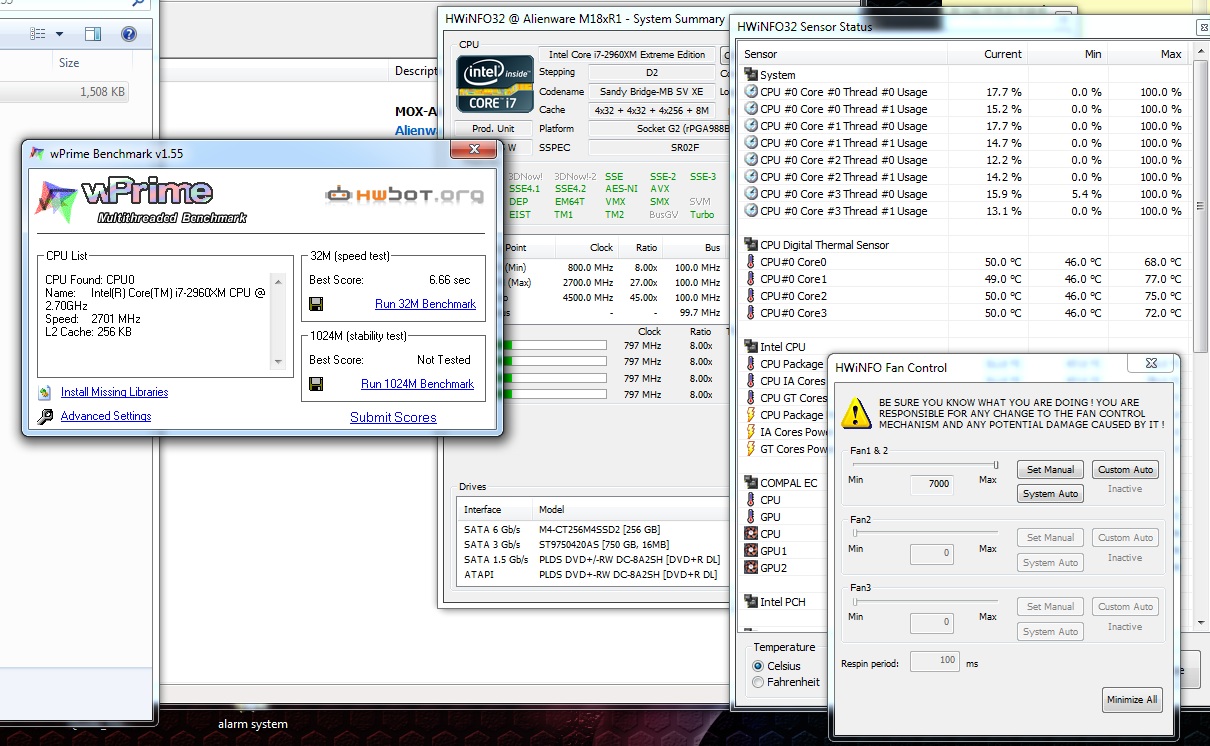The width and height of the screenshot is (1210, 746).
Task: Click the lightning icon for GT Cores Power
Action: (x=751, y=449)
